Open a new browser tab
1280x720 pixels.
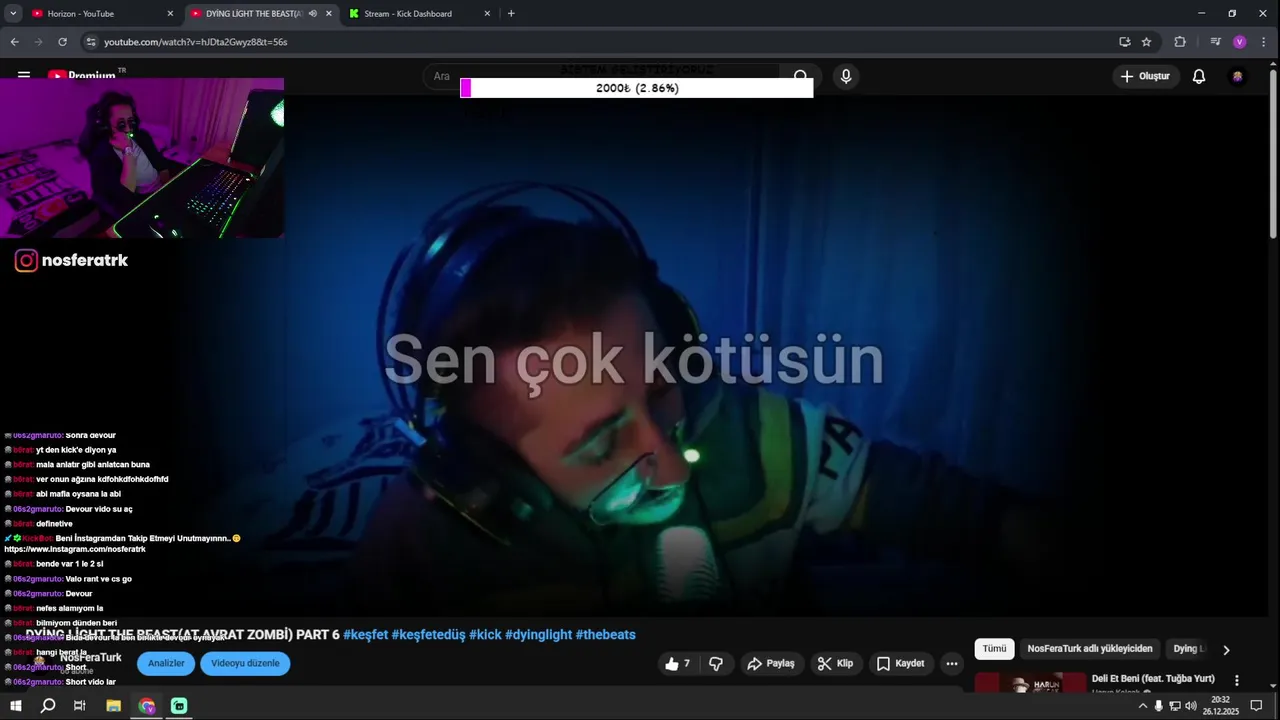[511, 14]
